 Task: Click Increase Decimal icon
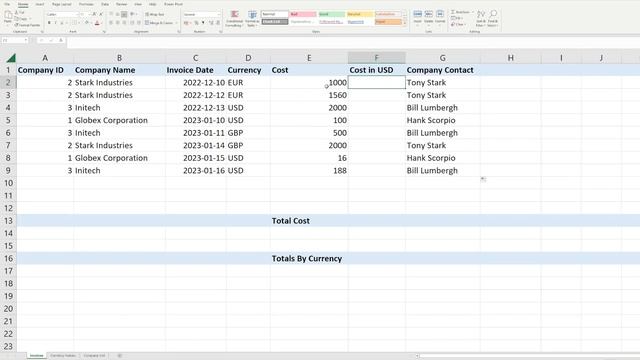211,23
